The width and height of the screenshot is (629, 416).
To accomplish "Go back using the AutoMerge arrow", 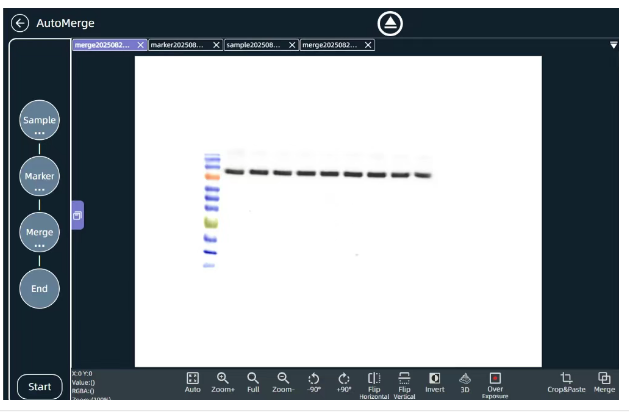I will coord(20,23).
